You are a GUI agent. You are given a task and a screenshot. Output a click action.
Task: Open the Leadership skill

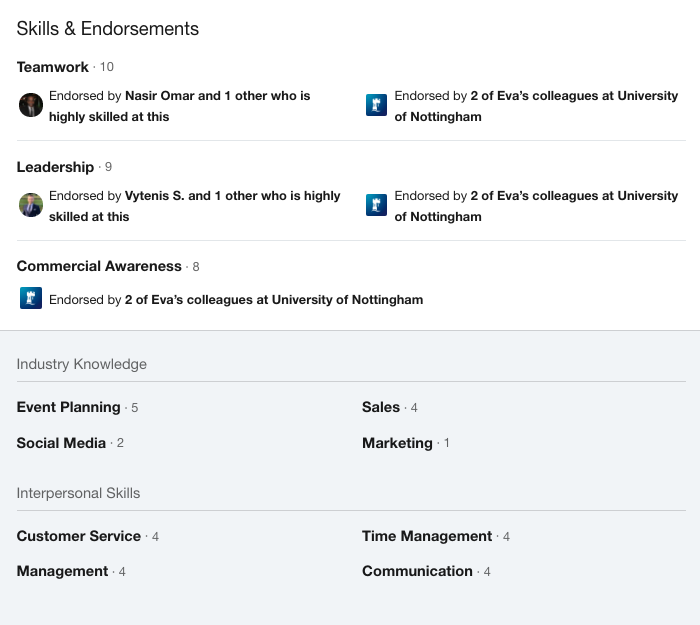(55, 167)
